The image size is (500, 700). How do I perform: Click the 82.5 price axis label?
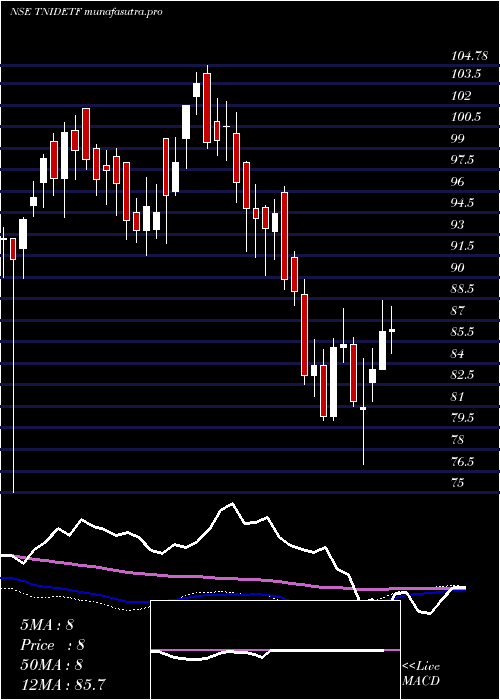(463, 375)
